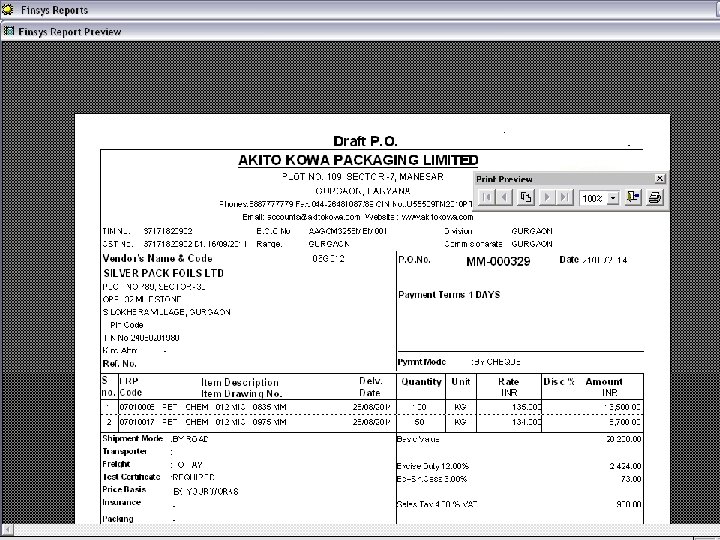720x540 pixels.
Task: Click vendor name 'SILVER PACK FOILS LTD'
Action: click(x=163, y=273)
